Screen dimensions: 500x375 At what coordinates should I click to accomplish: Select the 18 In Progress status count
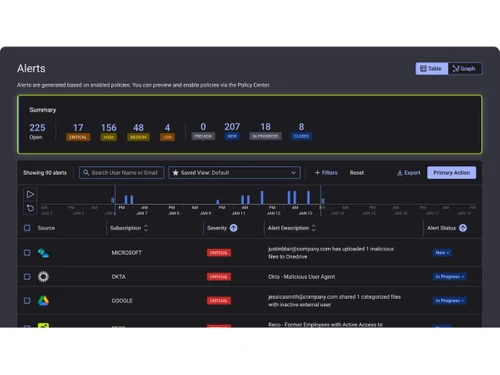point(265,131)
